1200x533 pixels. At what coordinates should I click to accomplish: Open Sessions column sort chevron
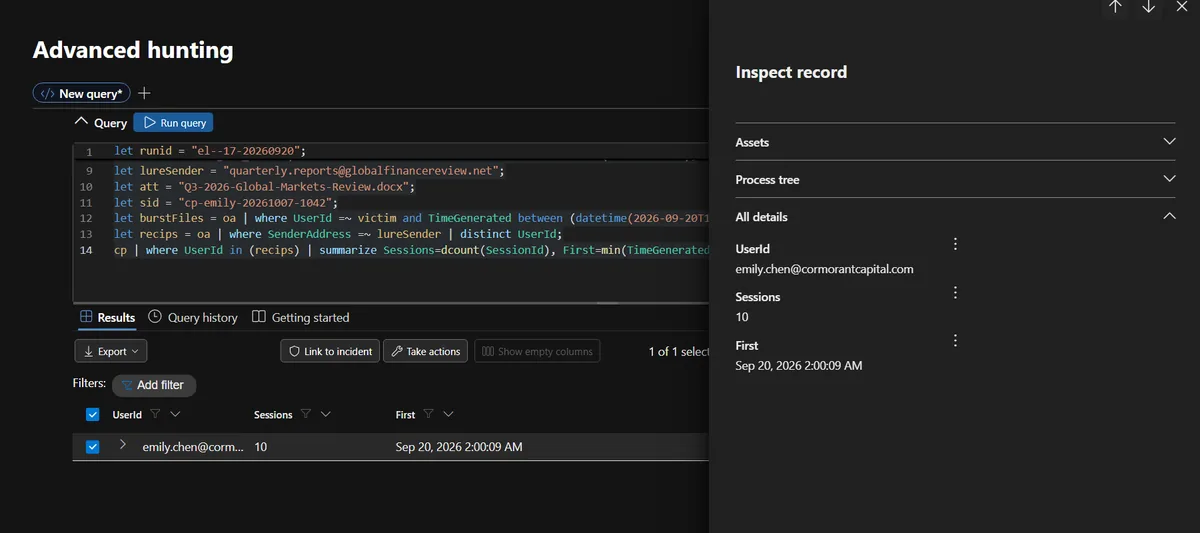click(326, 414)
